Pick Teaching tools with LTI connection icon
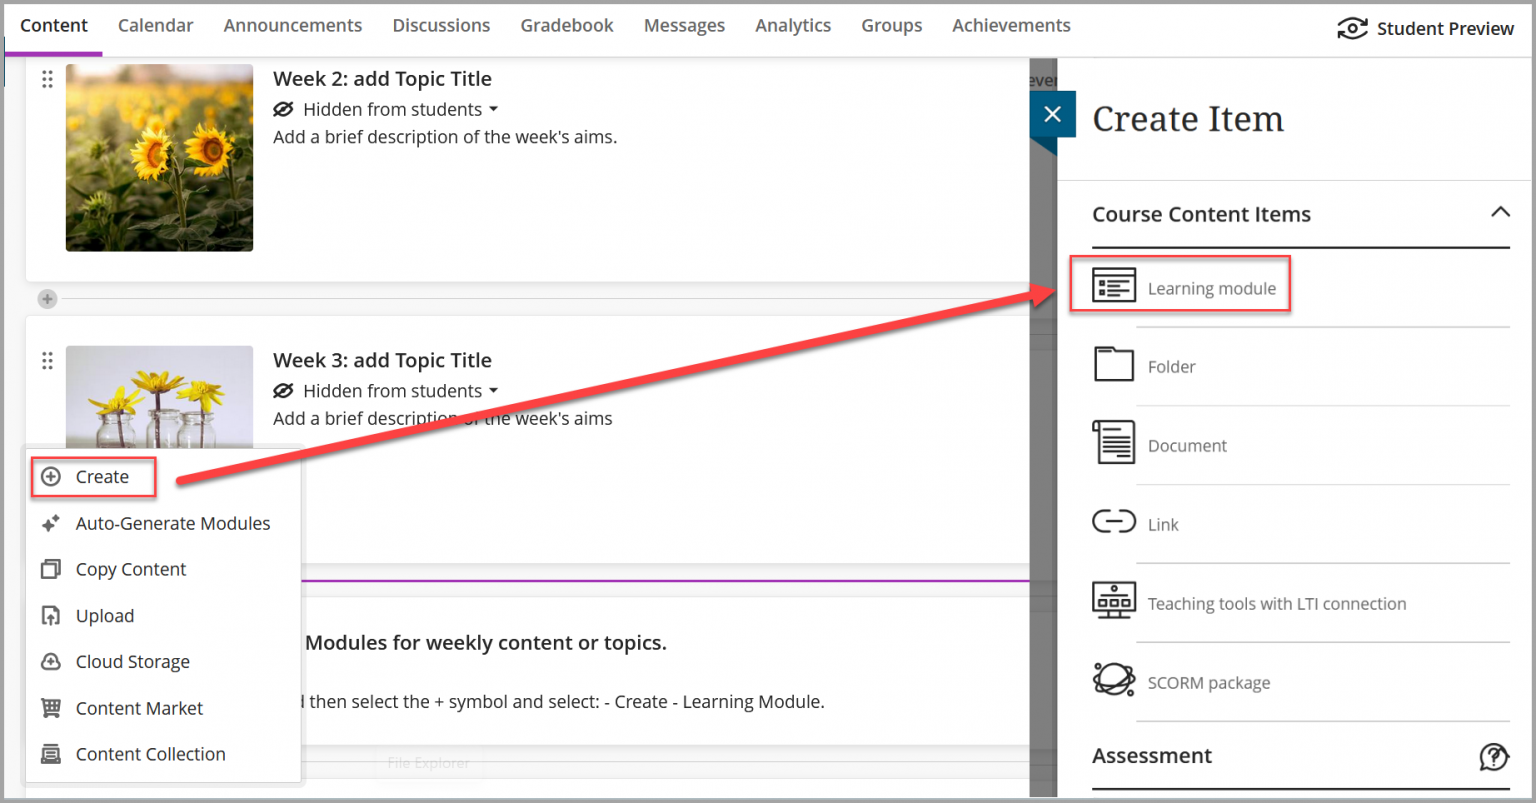Viewport: 1536px width, 803px height. click(1113, 601)
